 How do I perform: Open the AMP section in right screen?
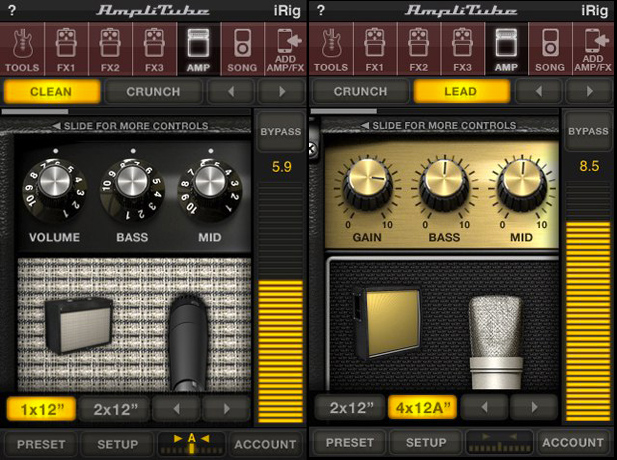(x=506, y=49)
